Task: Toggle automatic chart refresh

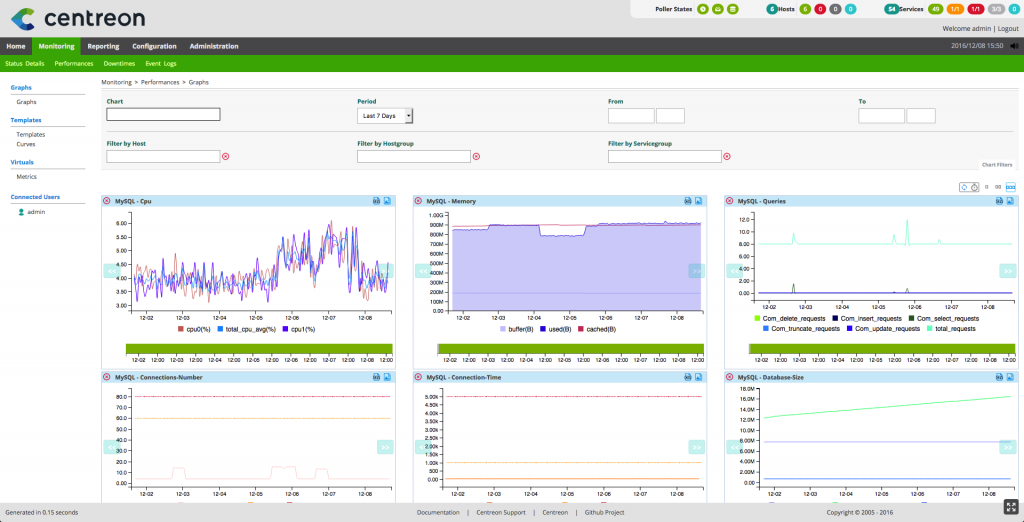Action: pos(964,187)
